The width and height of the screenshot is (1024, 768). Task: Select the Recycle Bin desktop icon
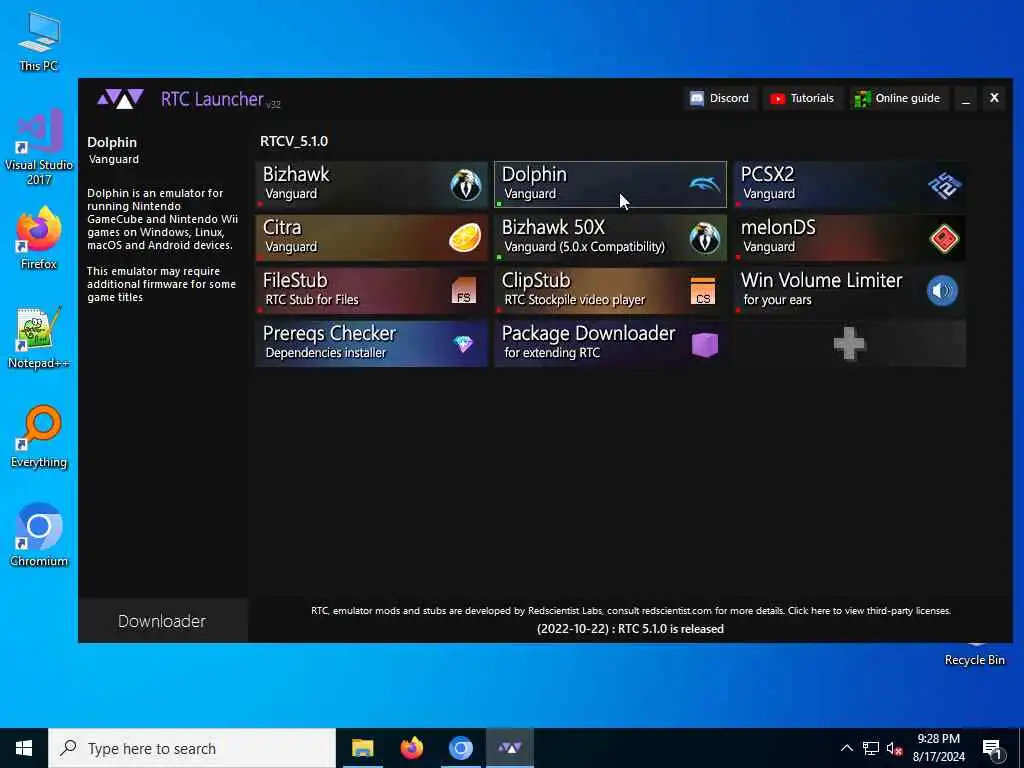[x=974, y=655]
